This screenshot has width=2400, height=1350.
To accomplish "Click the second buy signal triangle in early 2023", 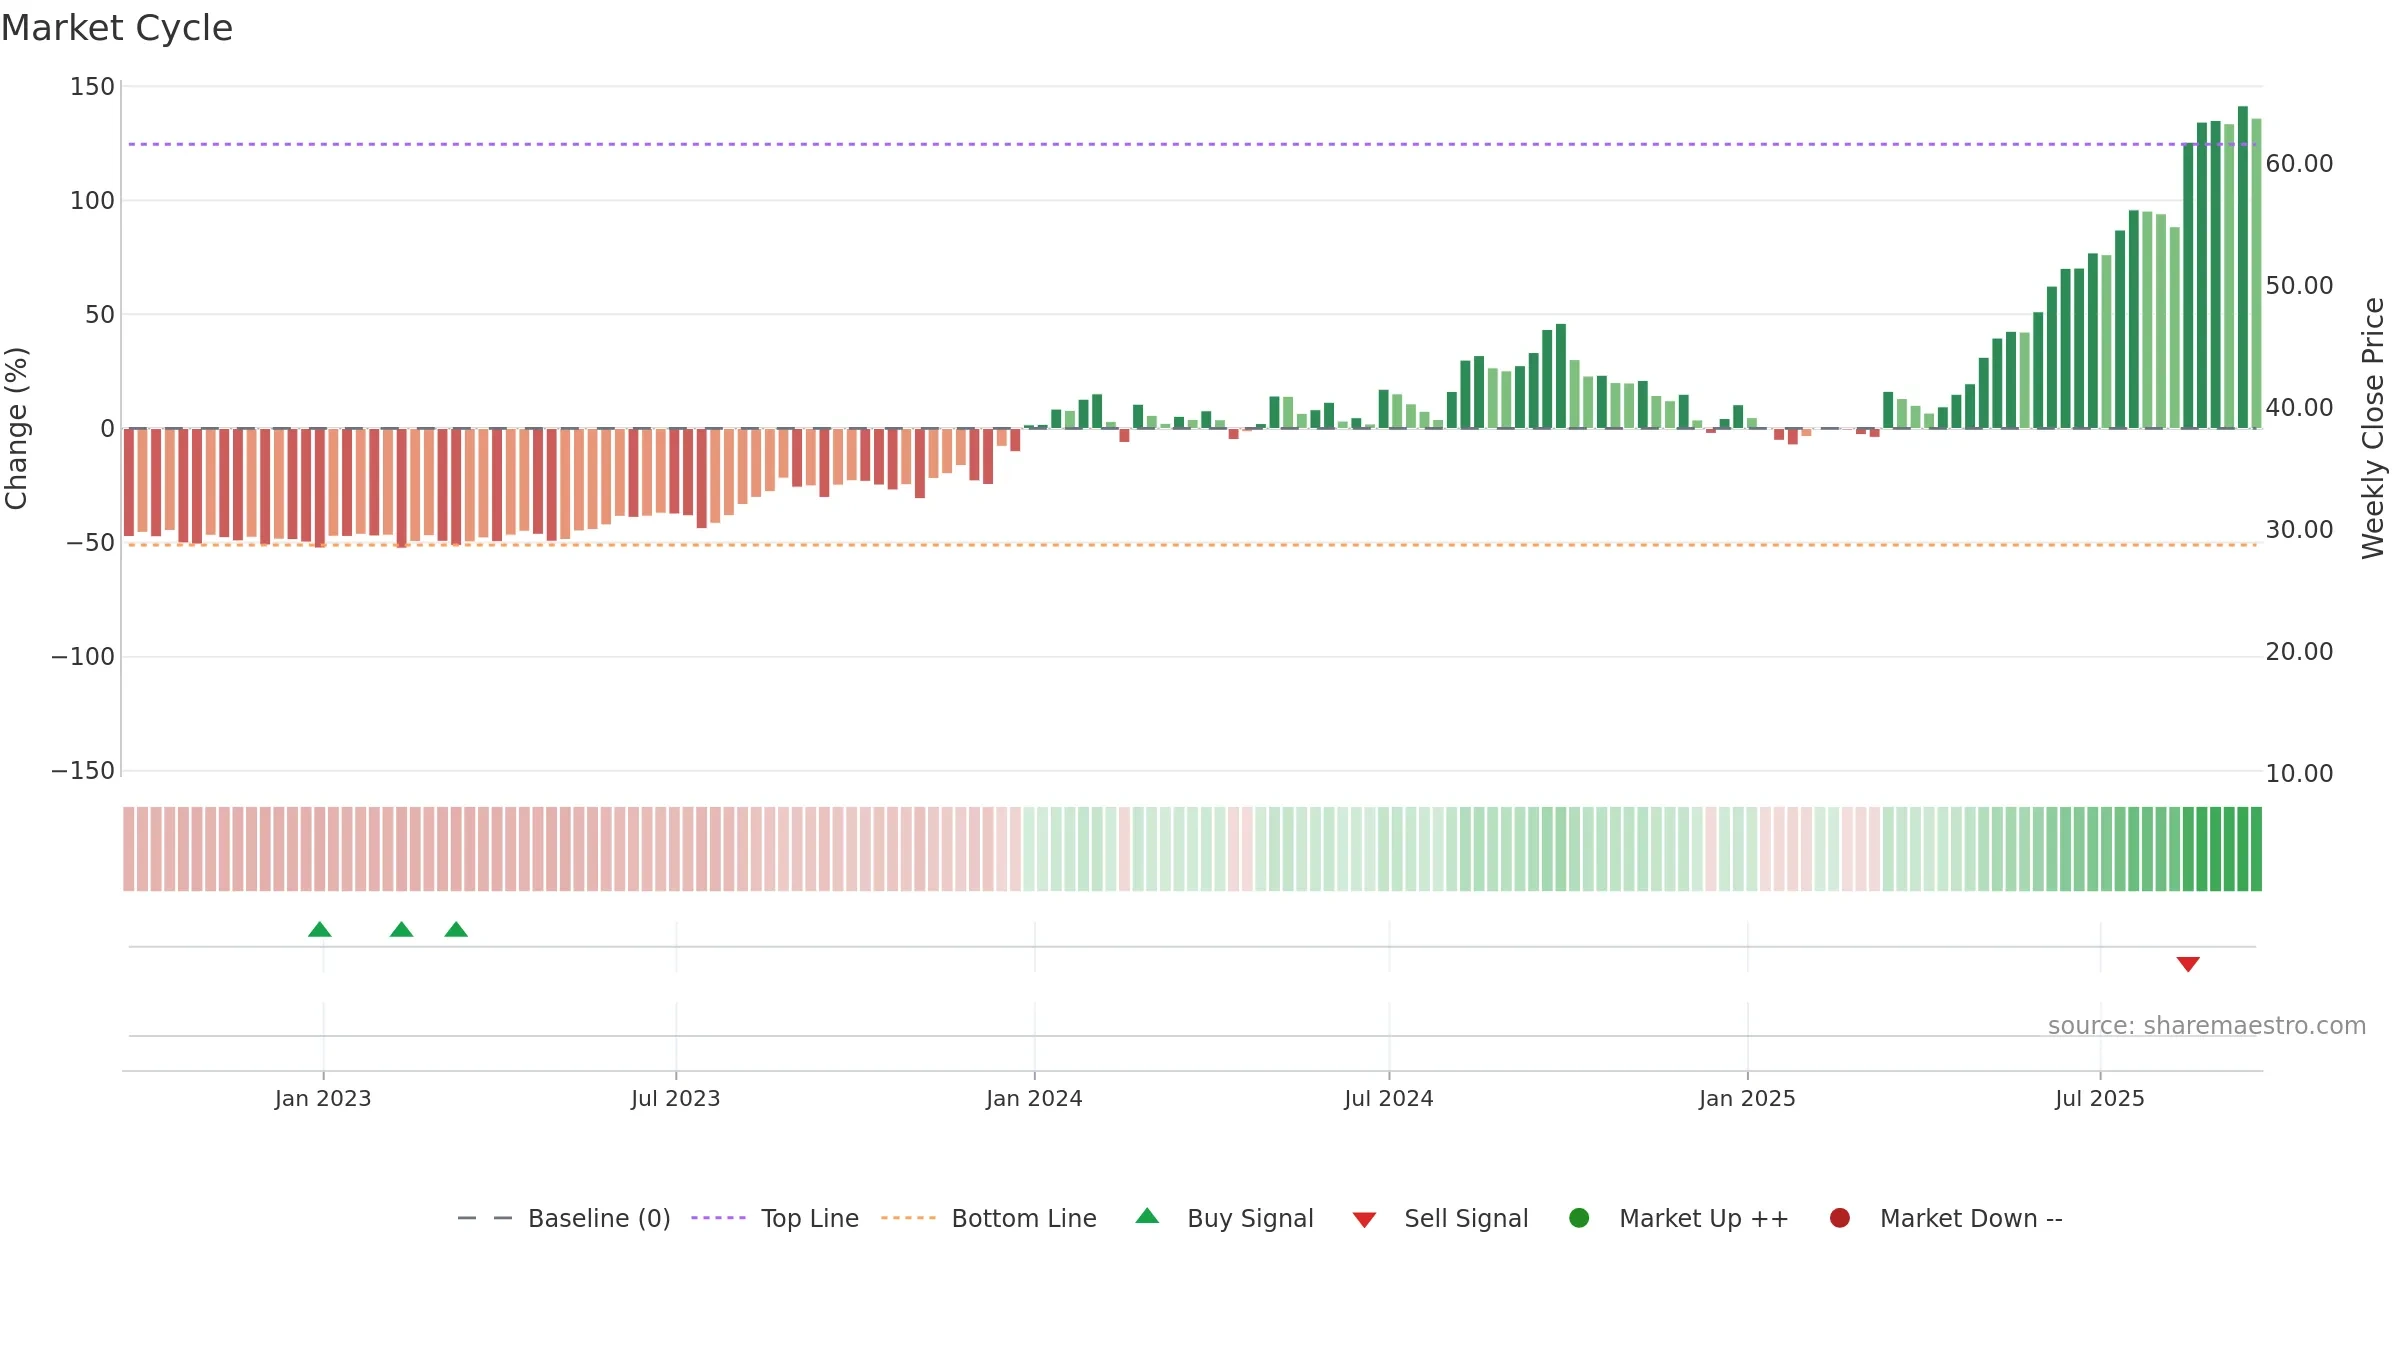I will (x=401, y=930).
